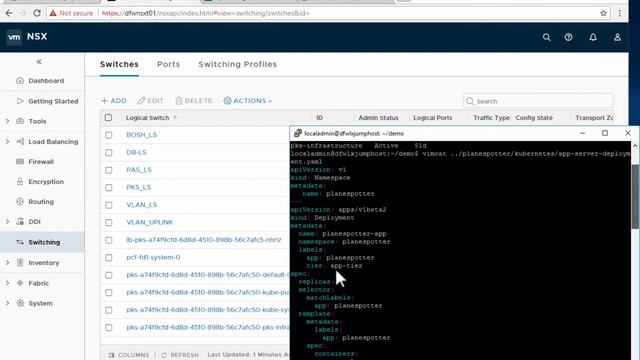This screenshot has width=640, height=360.
Task: Click the System gear icon in sidebar
Action: pos(20,303)
